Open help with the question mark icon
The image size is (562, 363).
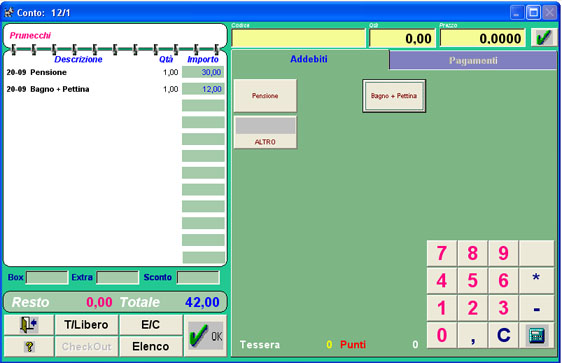click(29, 346)
